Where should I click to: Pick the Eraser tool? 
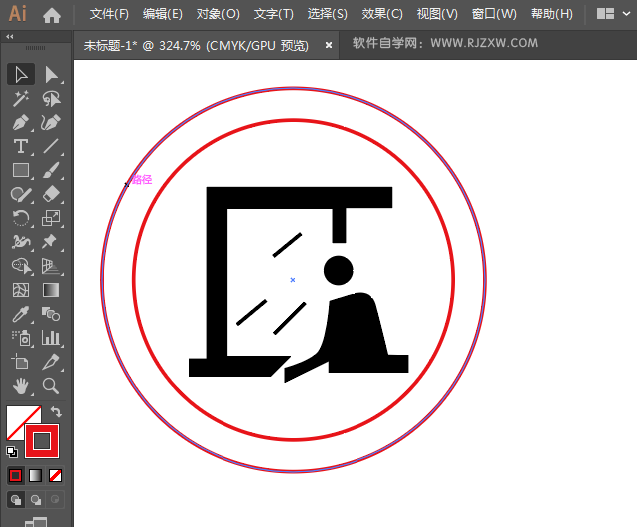pyautogui.click(x=51, y=195)
